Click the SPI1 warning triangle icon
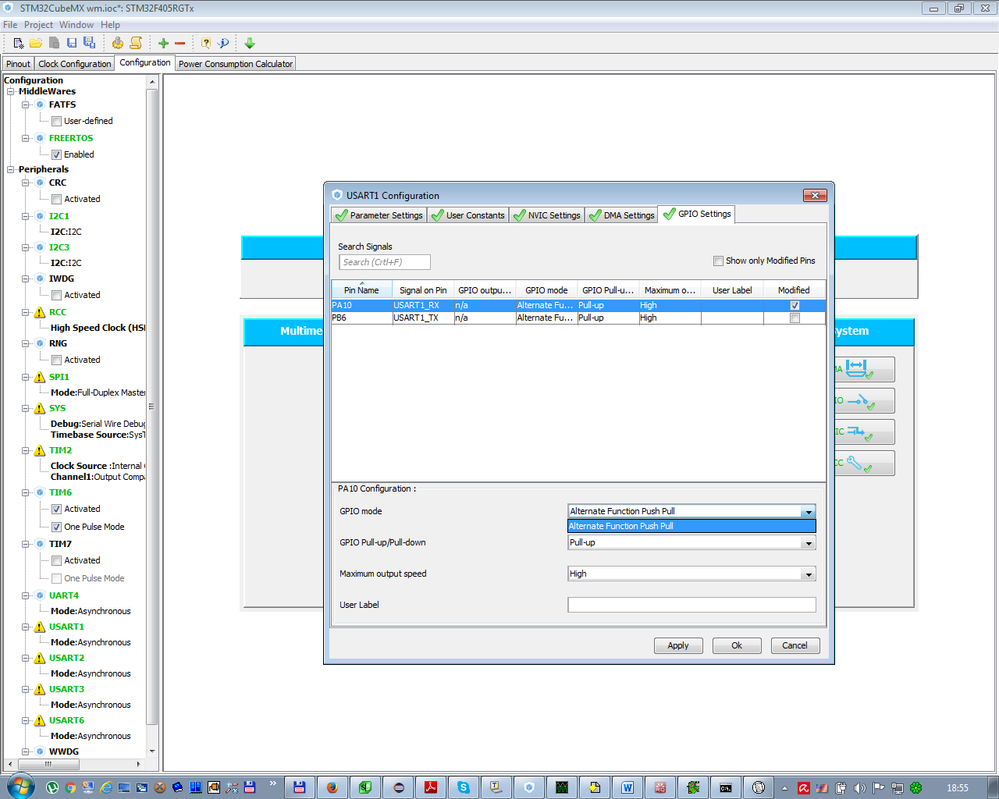This screenshot has height=799, width=999. [40, 377]
